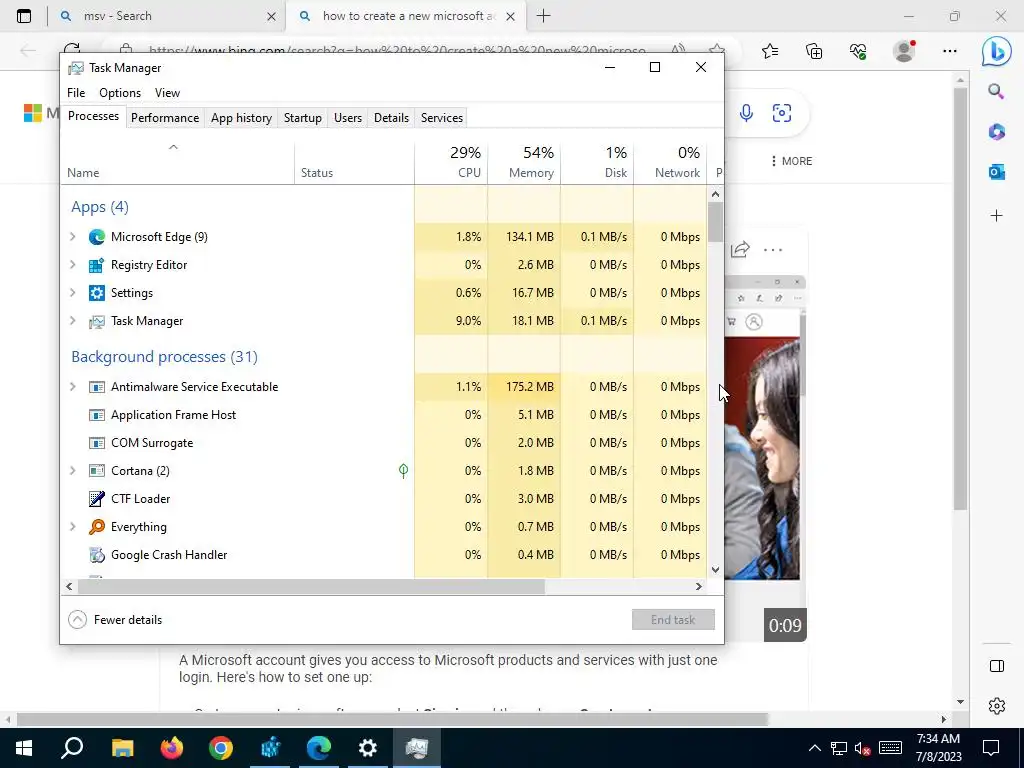1024x768 pixels.
Task: Click the muted volume tray icon
Action: (863, 748)
